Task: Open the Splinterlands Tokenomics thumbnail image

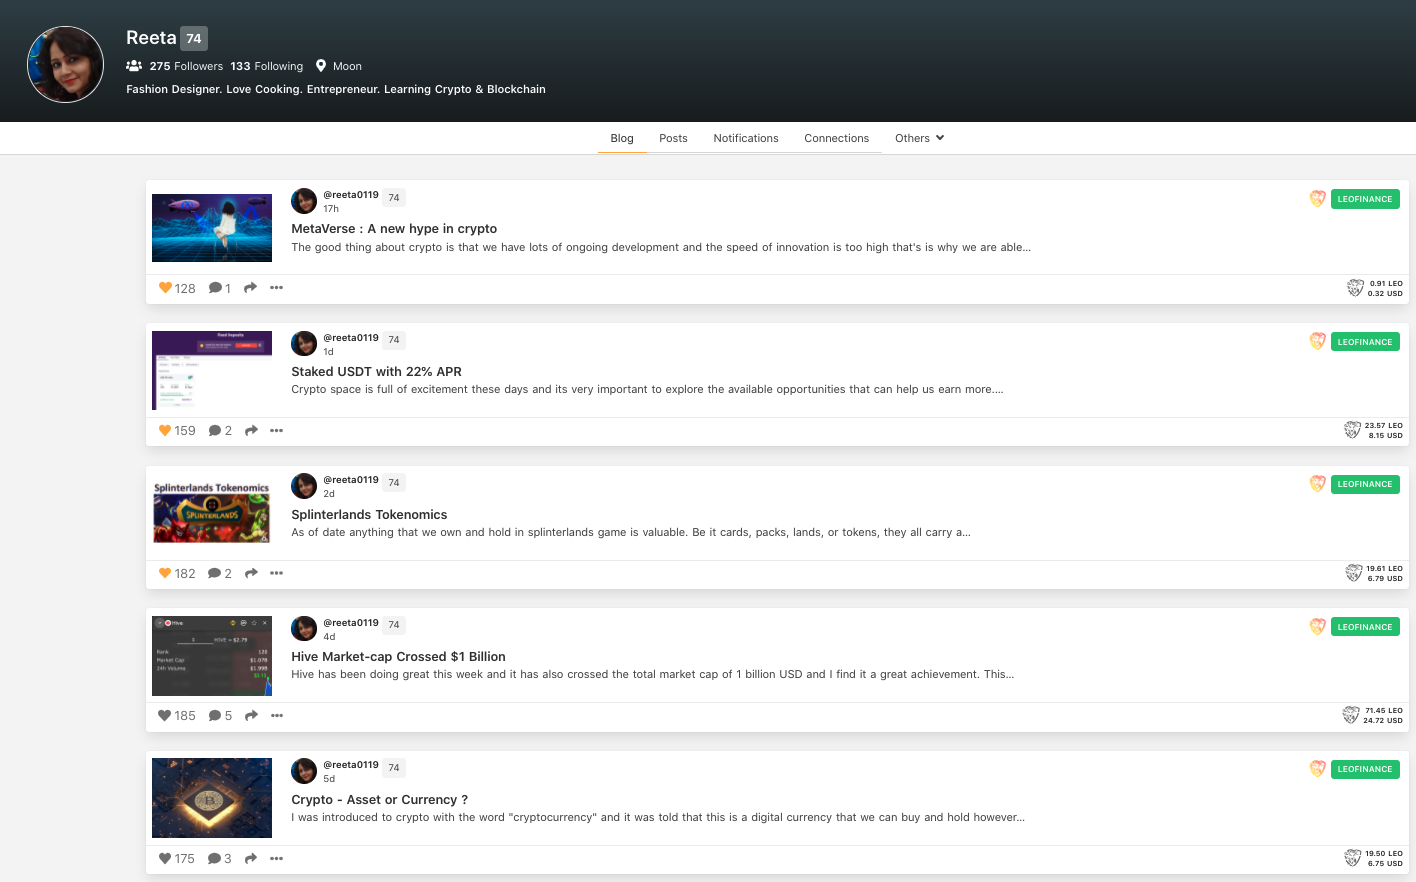Action: coord(212,512)
